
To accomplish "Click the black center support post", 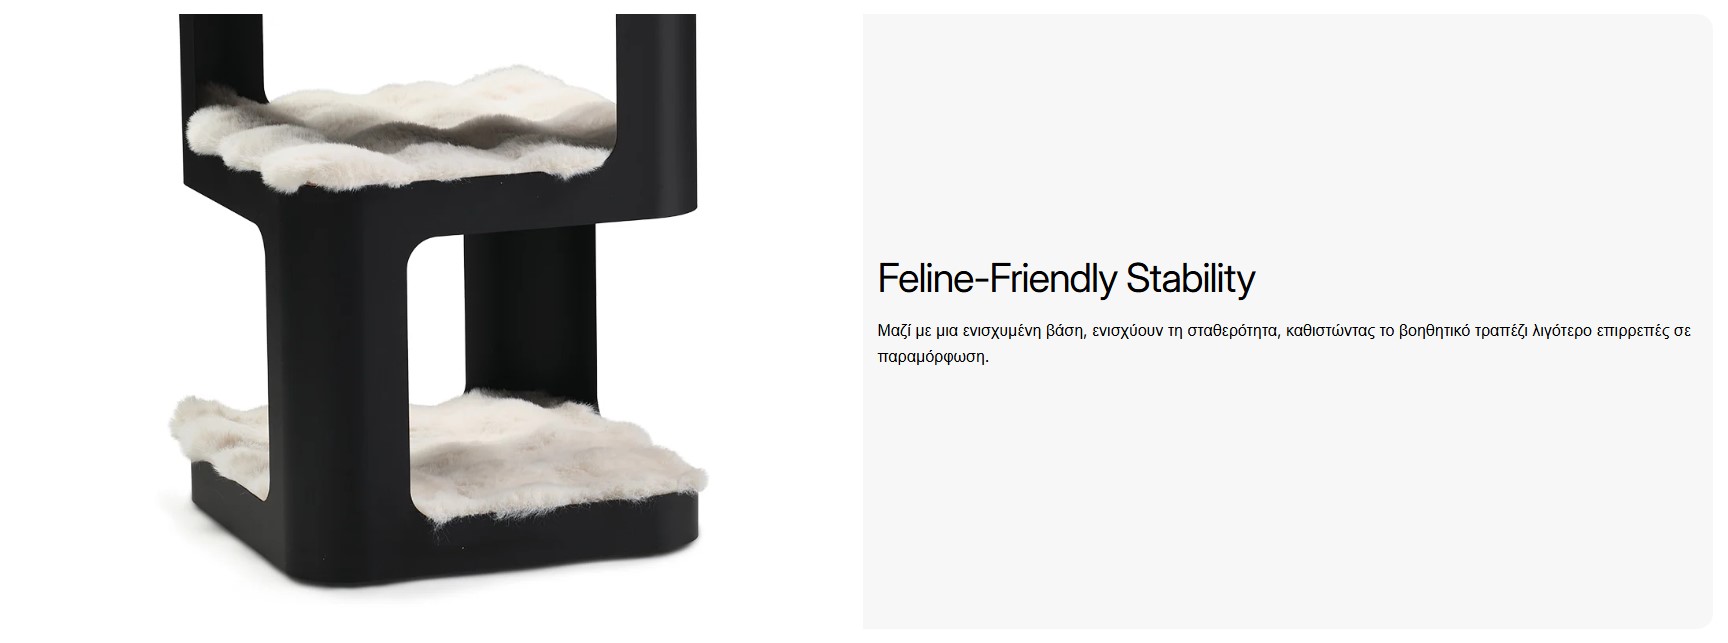I will pos(529,310).
